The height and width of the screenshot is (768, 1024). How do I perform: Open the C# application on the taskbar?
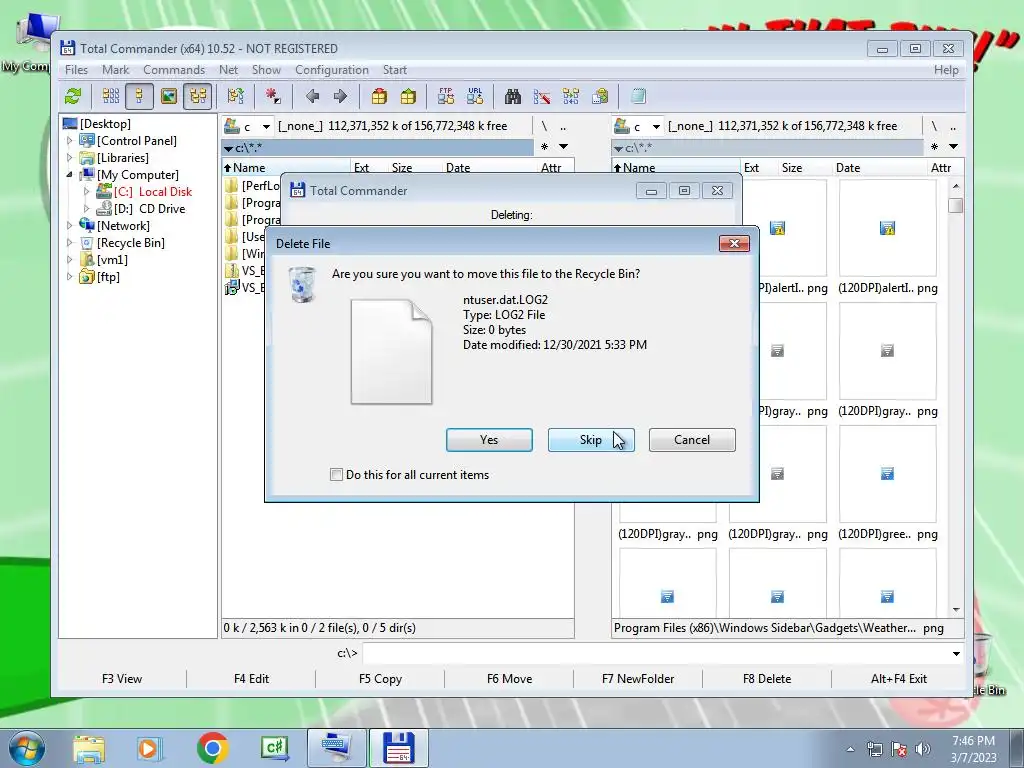pos(274,748)
